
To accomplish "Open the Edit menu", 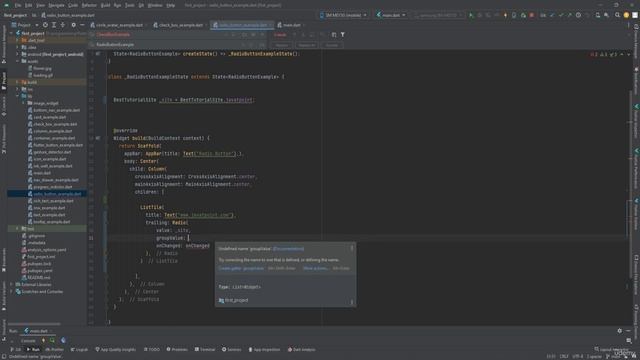I will coord(29,5).
